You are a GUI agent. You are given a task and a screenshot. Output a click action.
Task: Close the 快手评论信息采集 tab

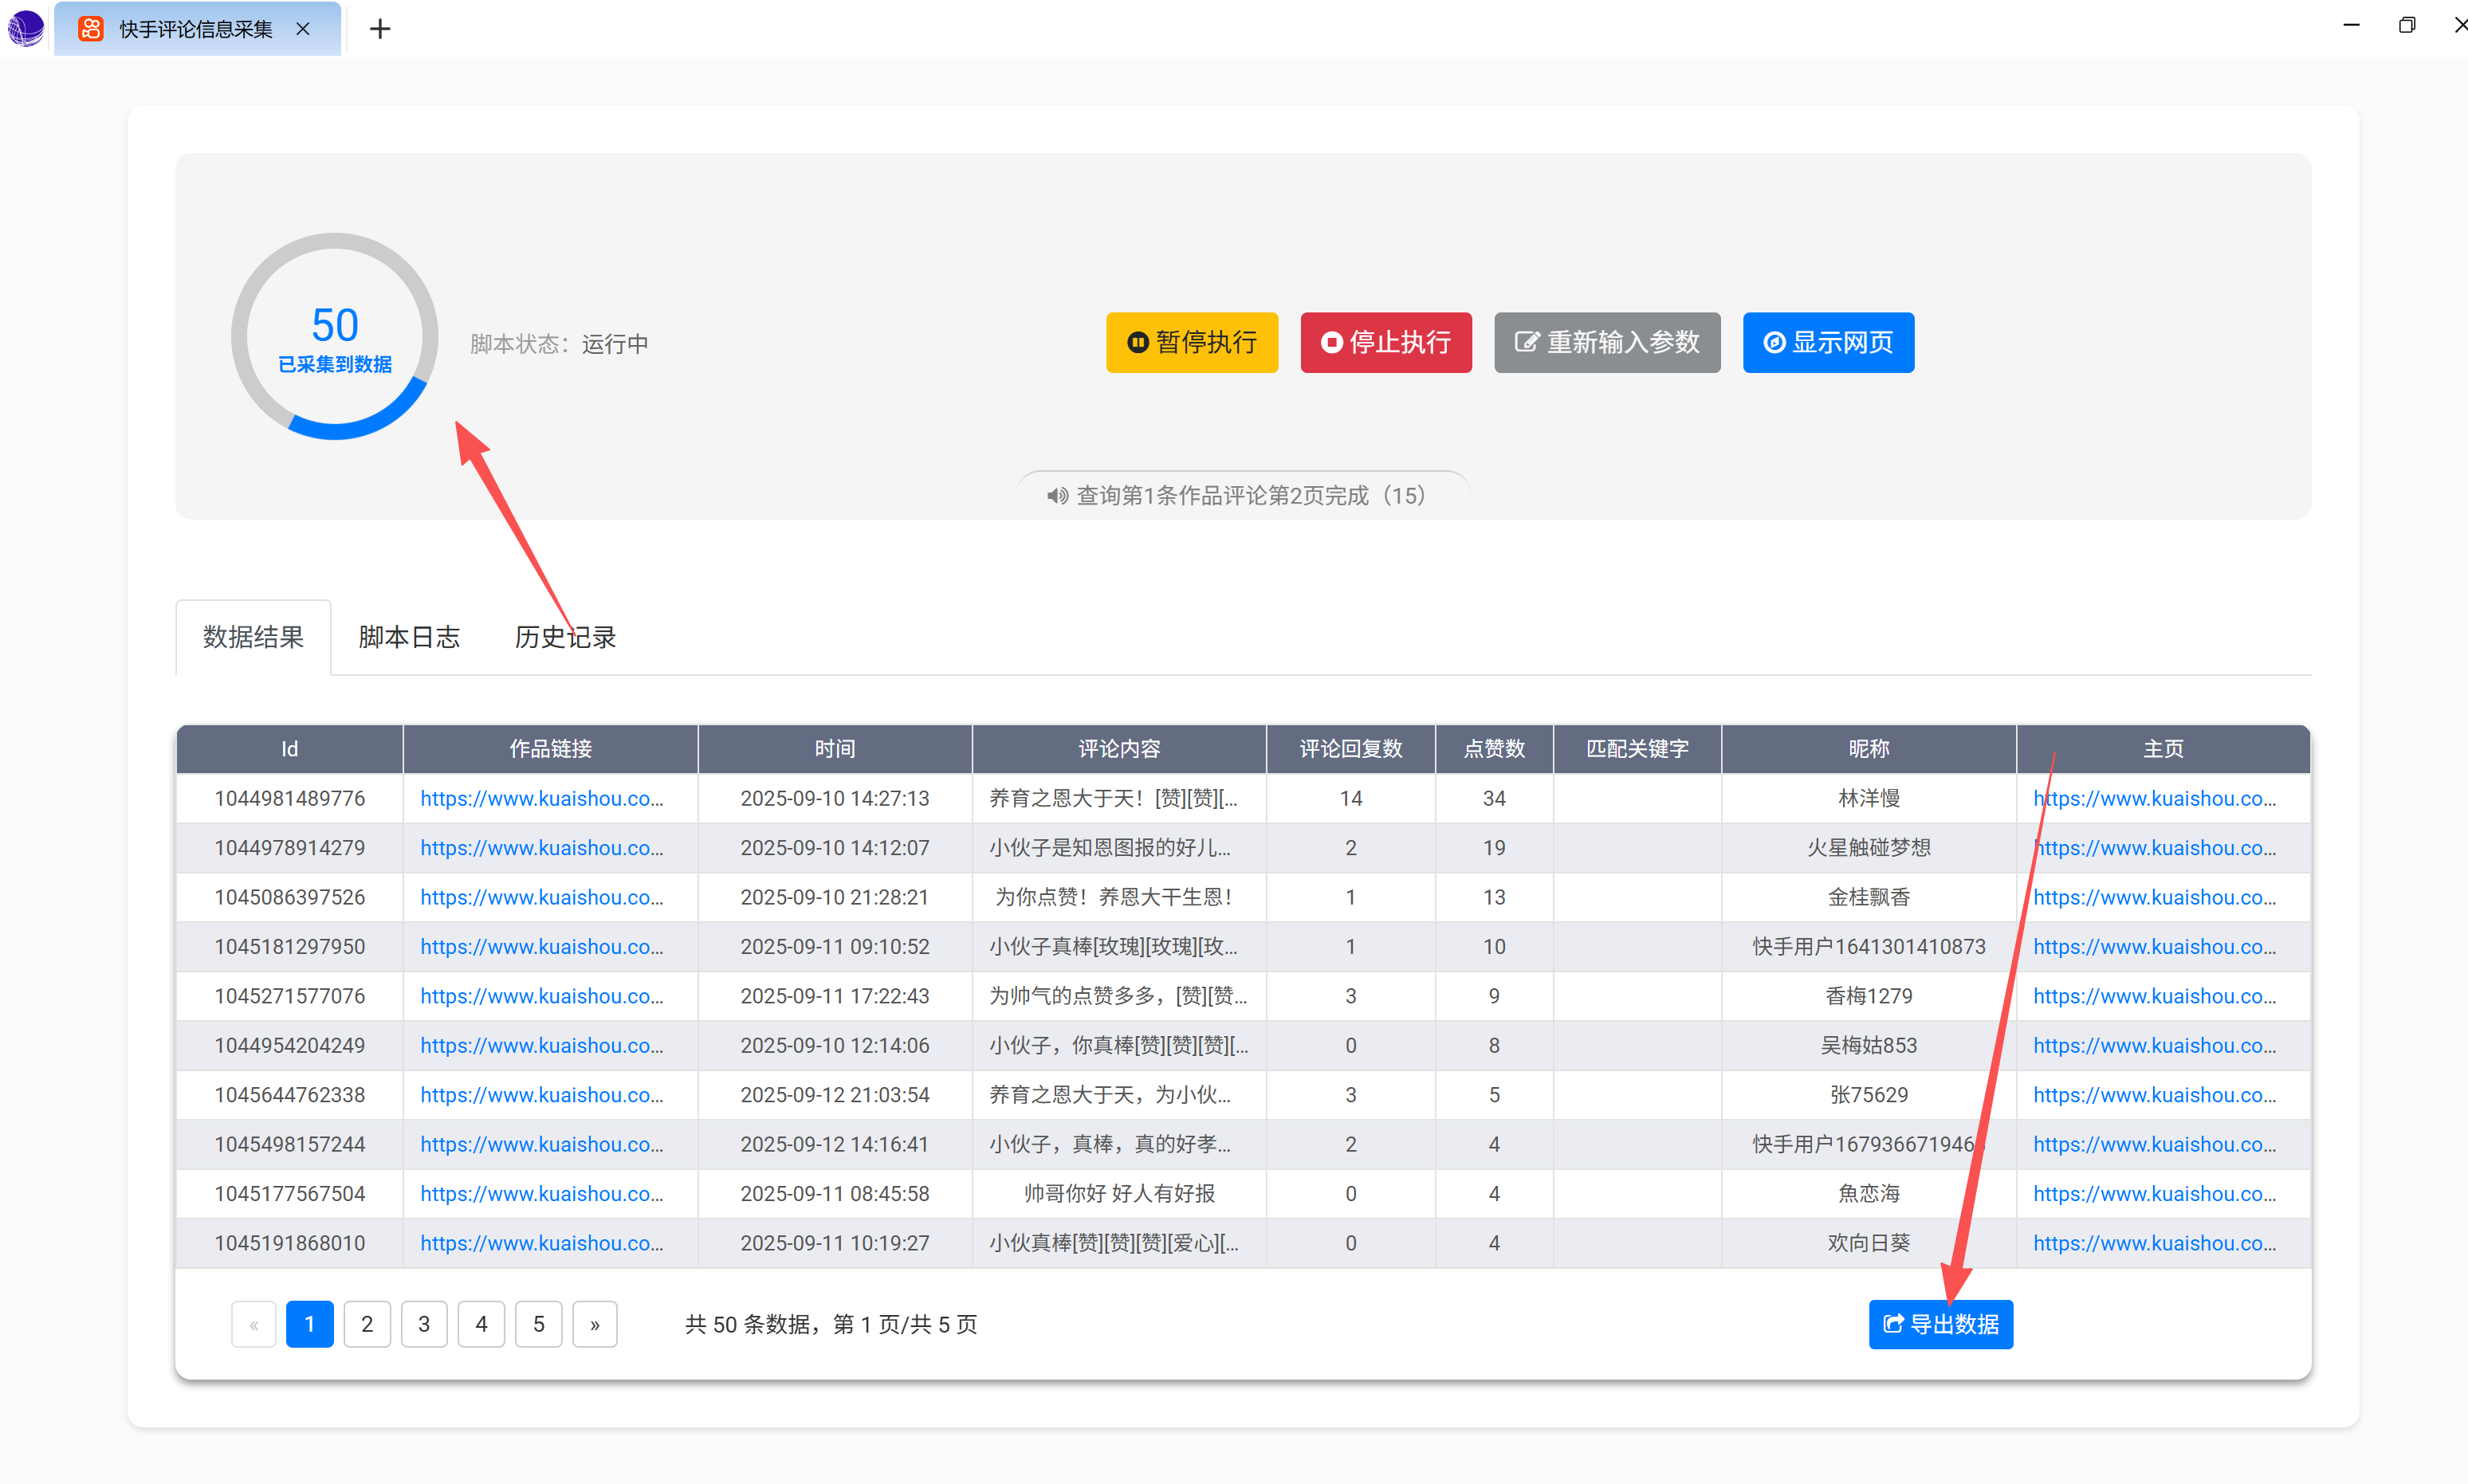[x=303, y=29]
